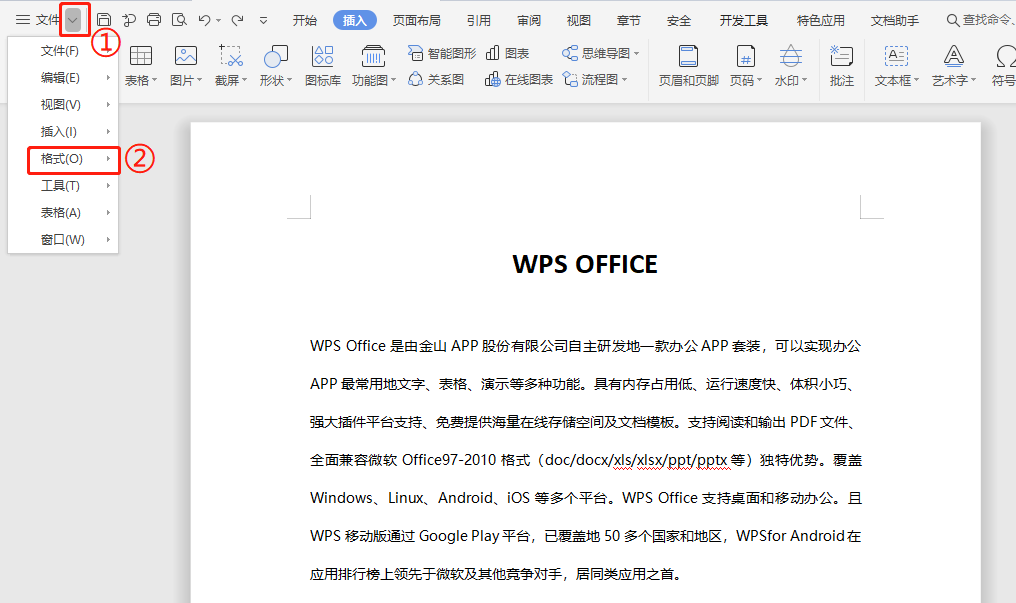
Task: Expand the 水印 dropdown arrow
Action: tap(804, 80)
